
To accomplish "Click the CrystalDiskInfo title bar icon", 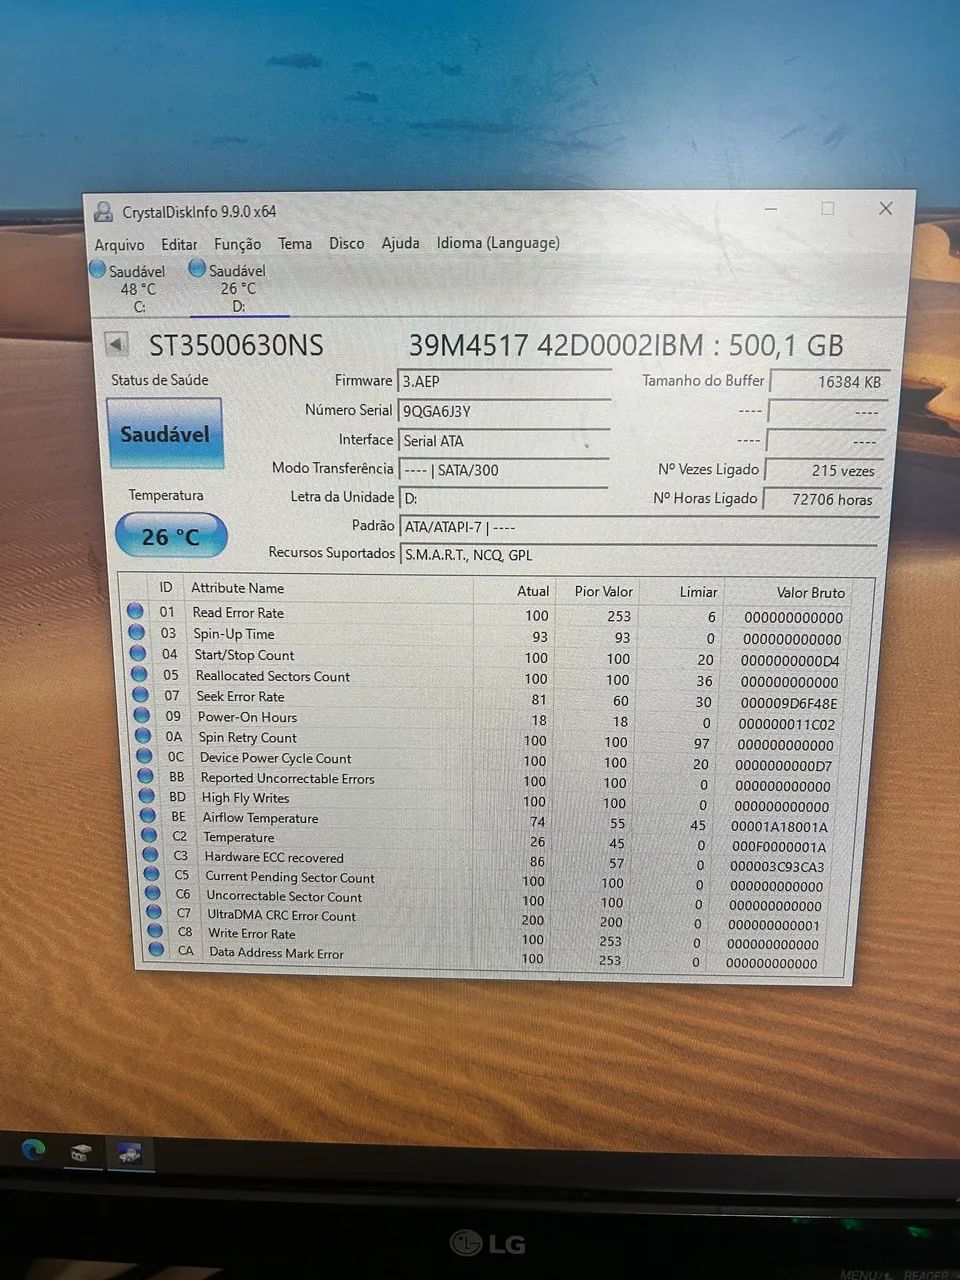I will (x=103, y=212).
